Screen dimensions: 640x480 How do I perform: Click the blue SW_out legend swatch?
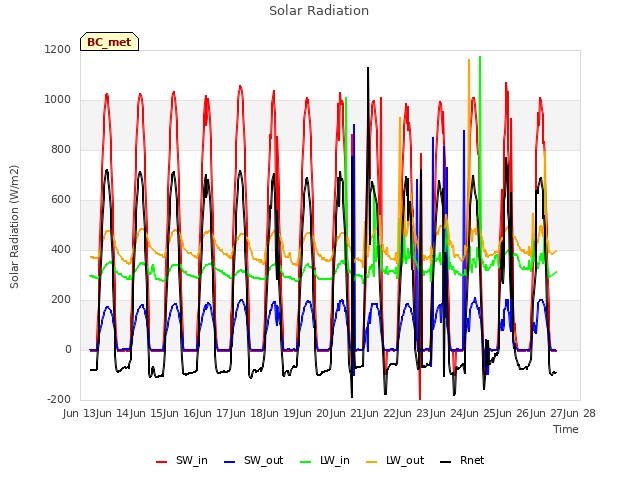click(x=230, y=462)
